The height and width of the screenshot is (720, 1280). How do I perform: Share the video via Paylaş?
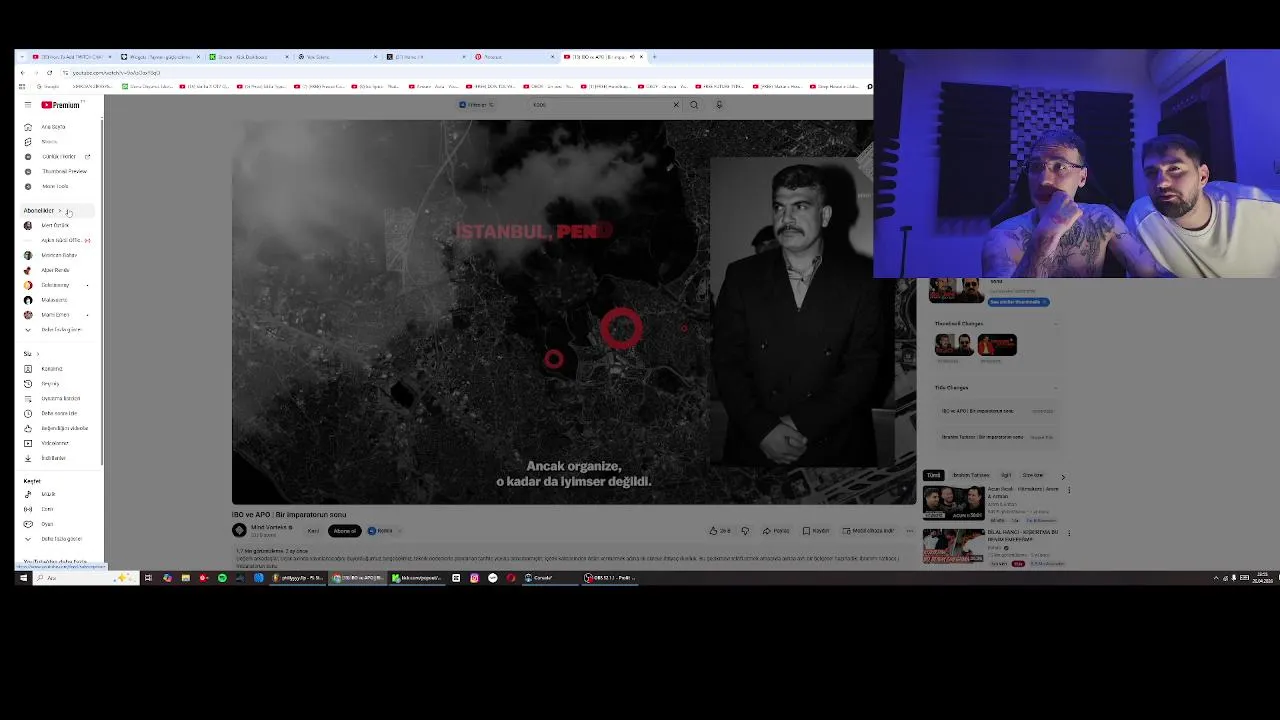pyautogui.click(x=776, y=531)
